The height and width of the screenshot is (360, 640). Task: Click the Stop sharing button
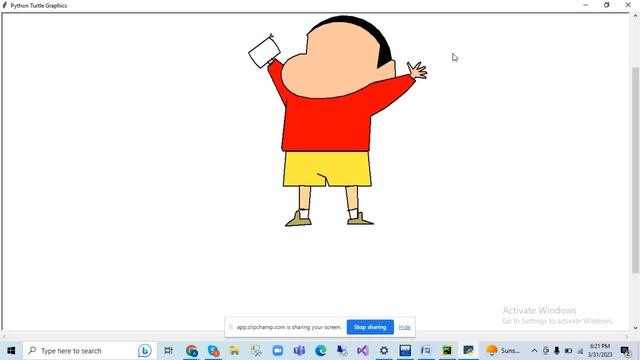(x=370, y=327)
